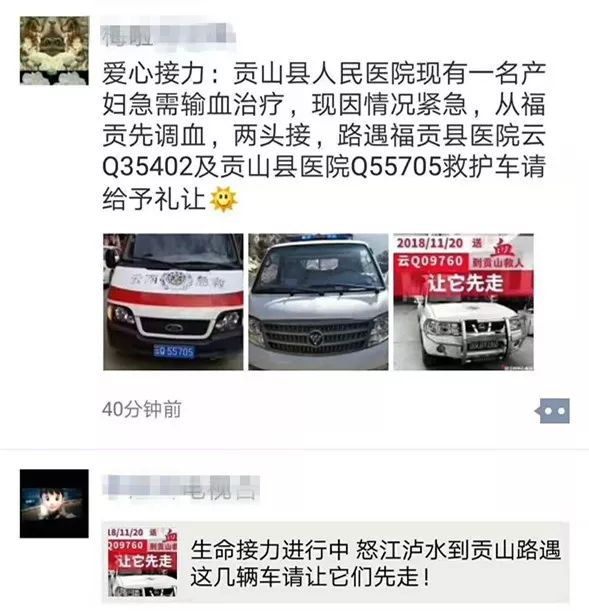Select plate number Q35402 in post text

pos(148,167)
